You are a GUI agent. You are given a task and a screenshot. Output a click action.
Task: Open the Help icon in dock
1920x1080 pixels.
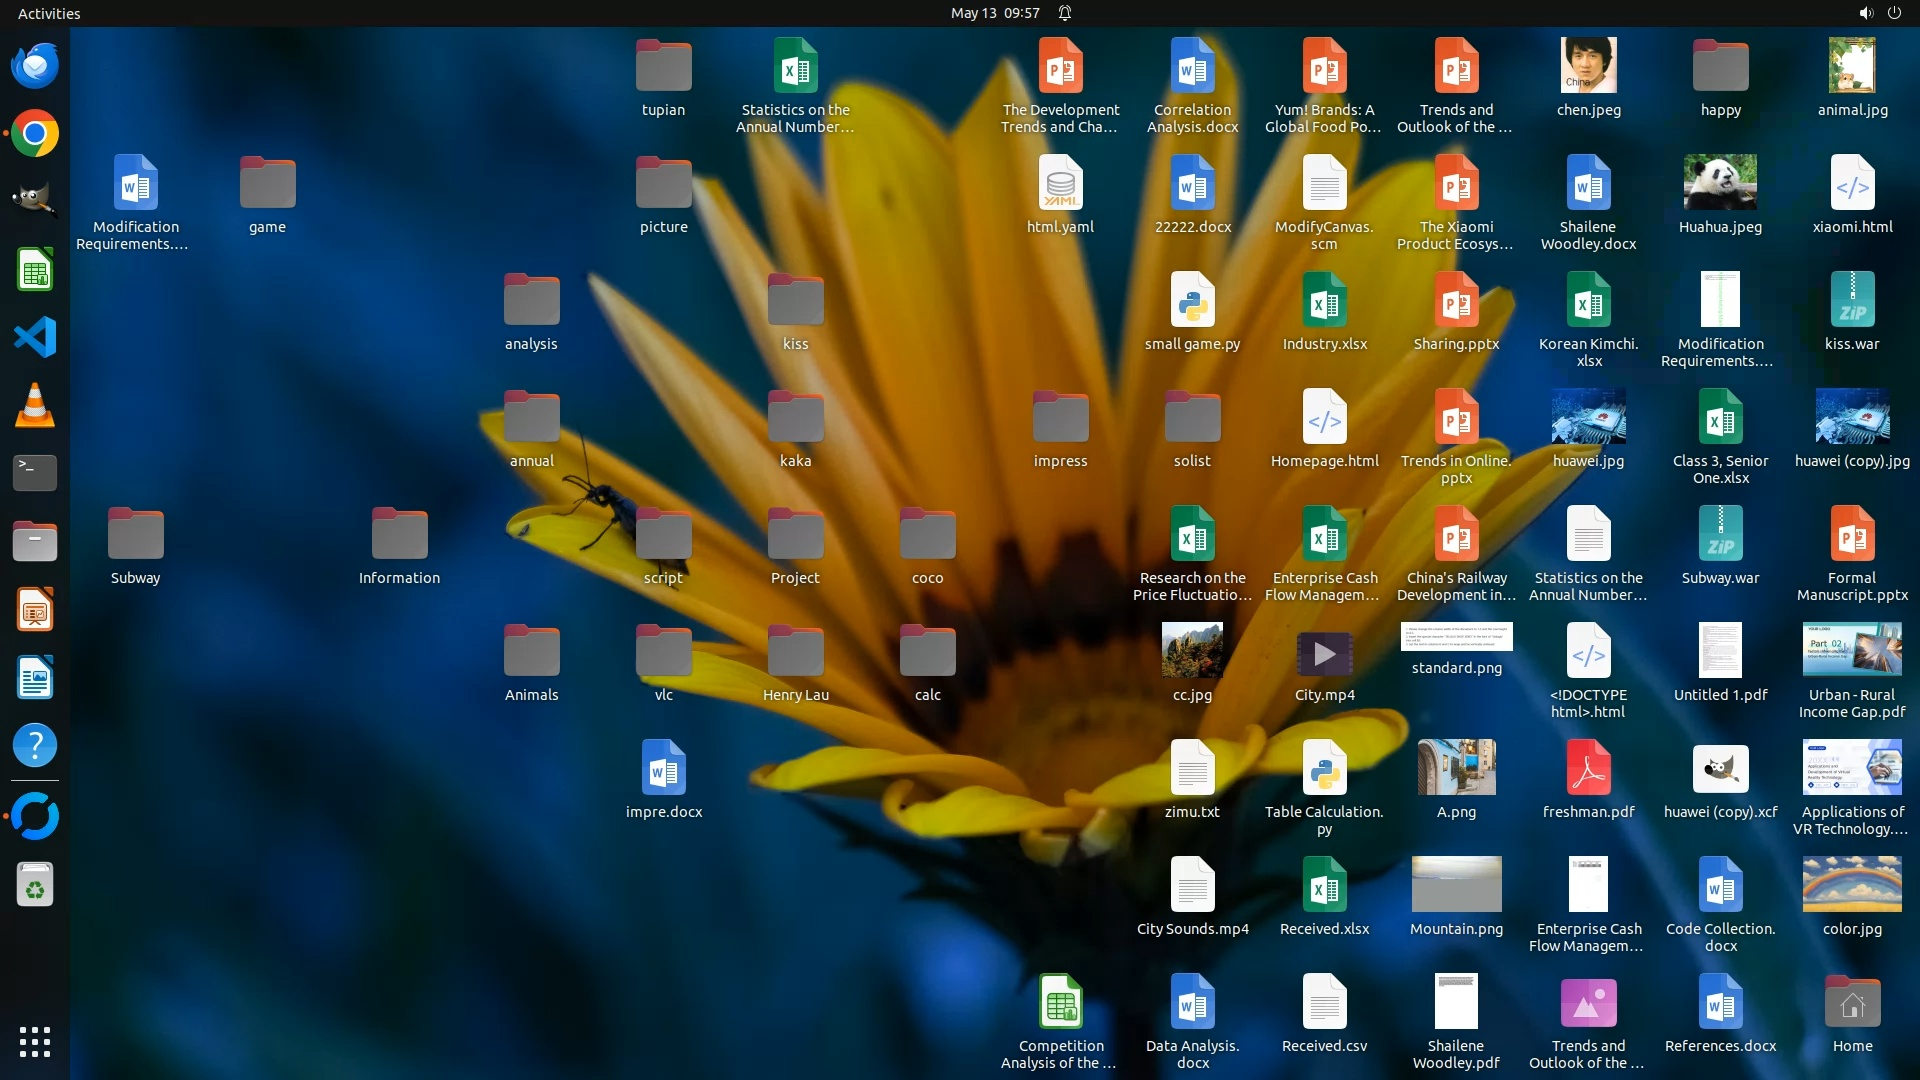tap(35, 745)
